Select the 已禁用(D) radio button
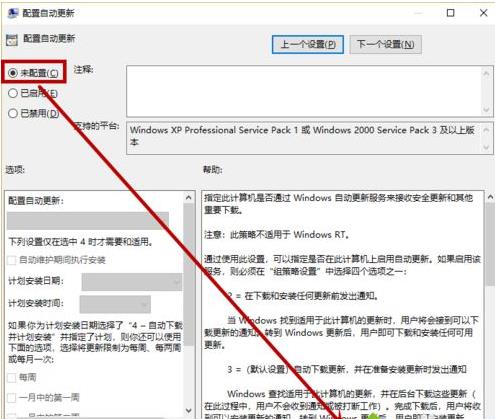Screen dimensions: 495x419 pyautogui.click(x=13, y=113)
